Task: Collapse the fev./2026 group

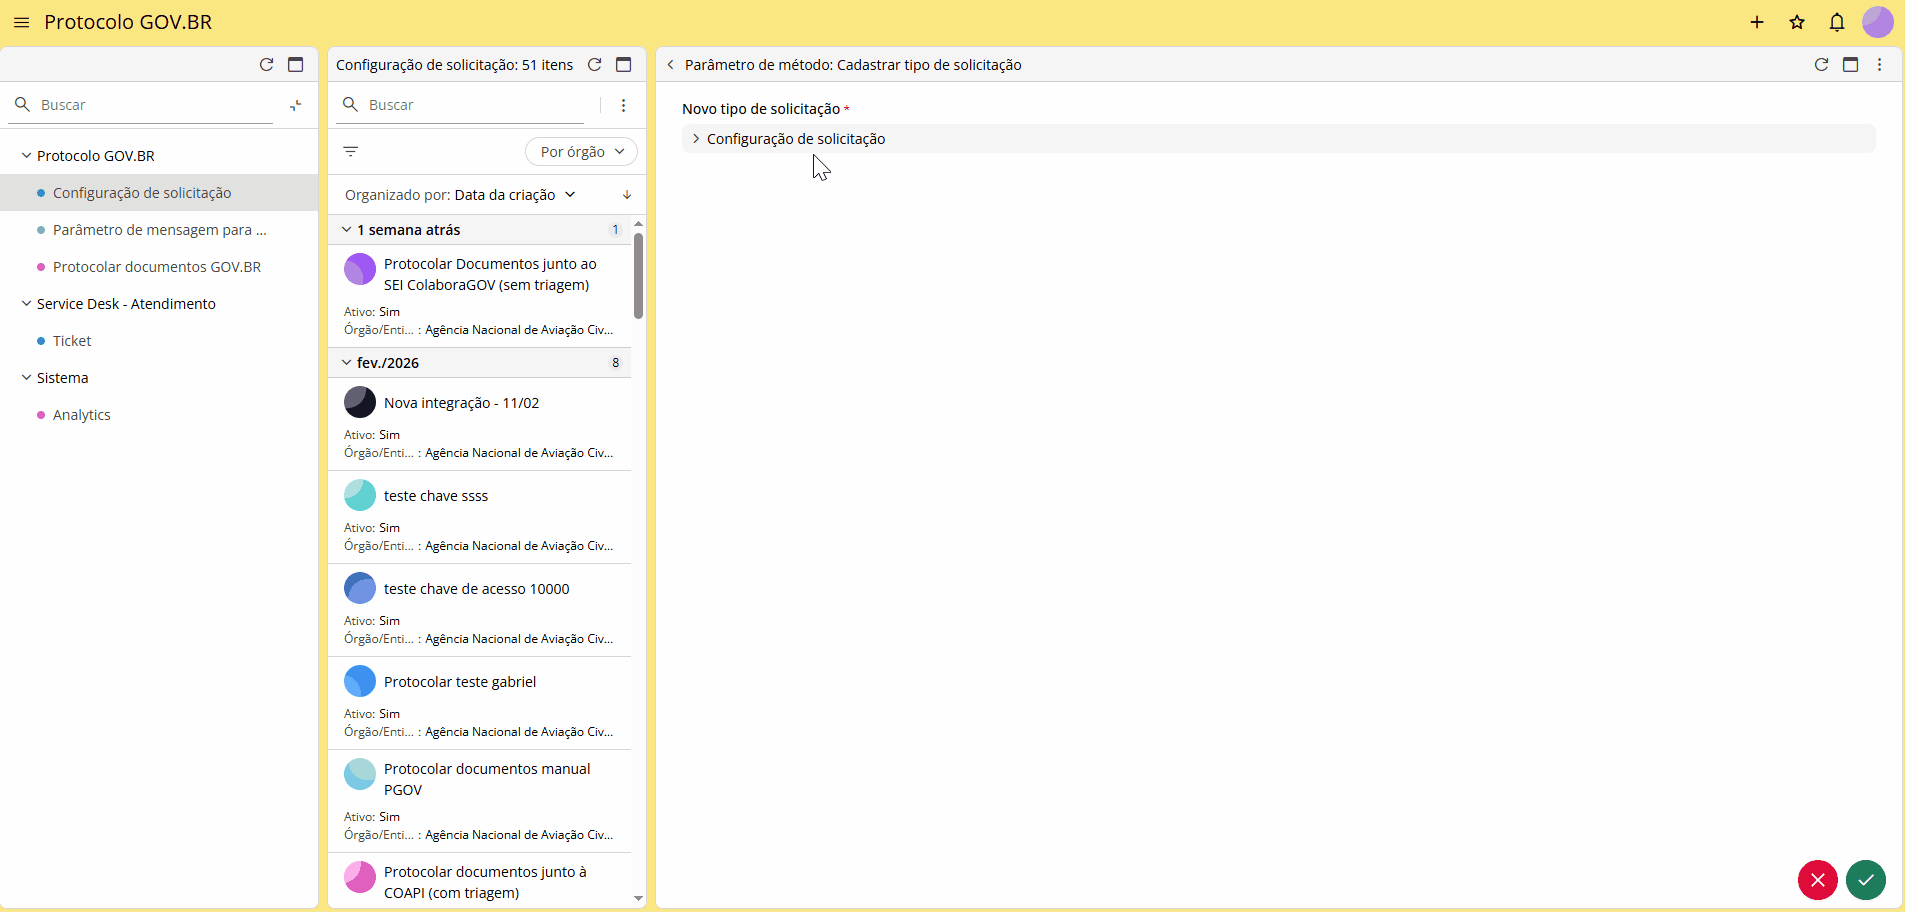Action: pos(347,363)
